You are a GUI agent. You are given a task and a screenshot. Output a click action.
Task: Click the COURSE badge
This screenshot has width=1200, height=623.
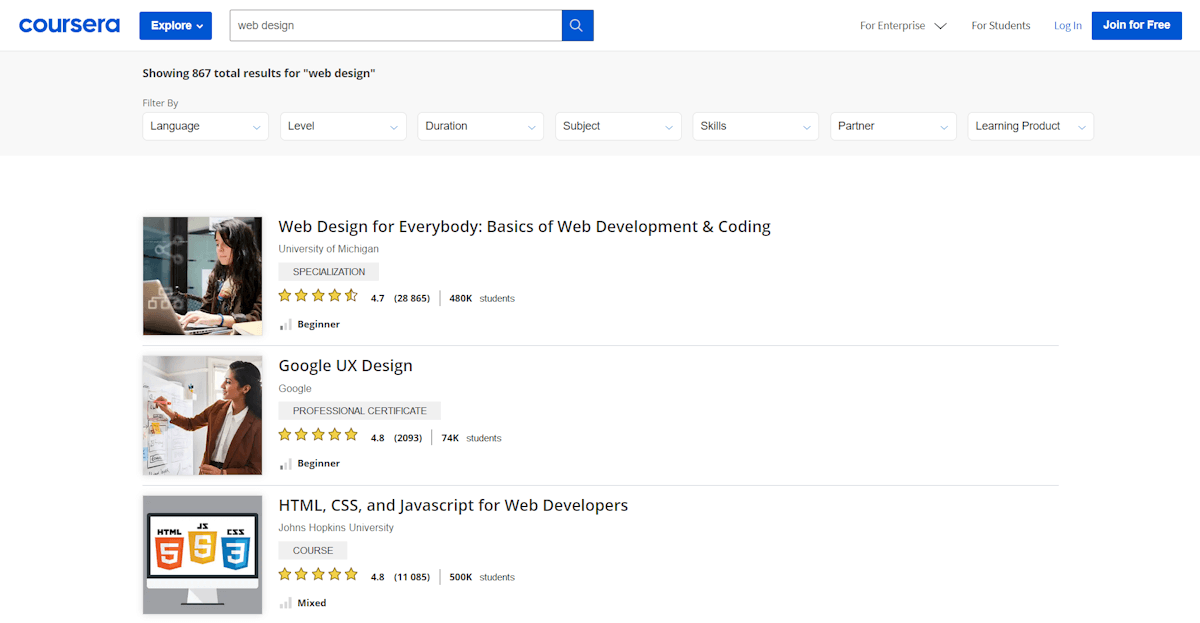click(x=313, y=550)
